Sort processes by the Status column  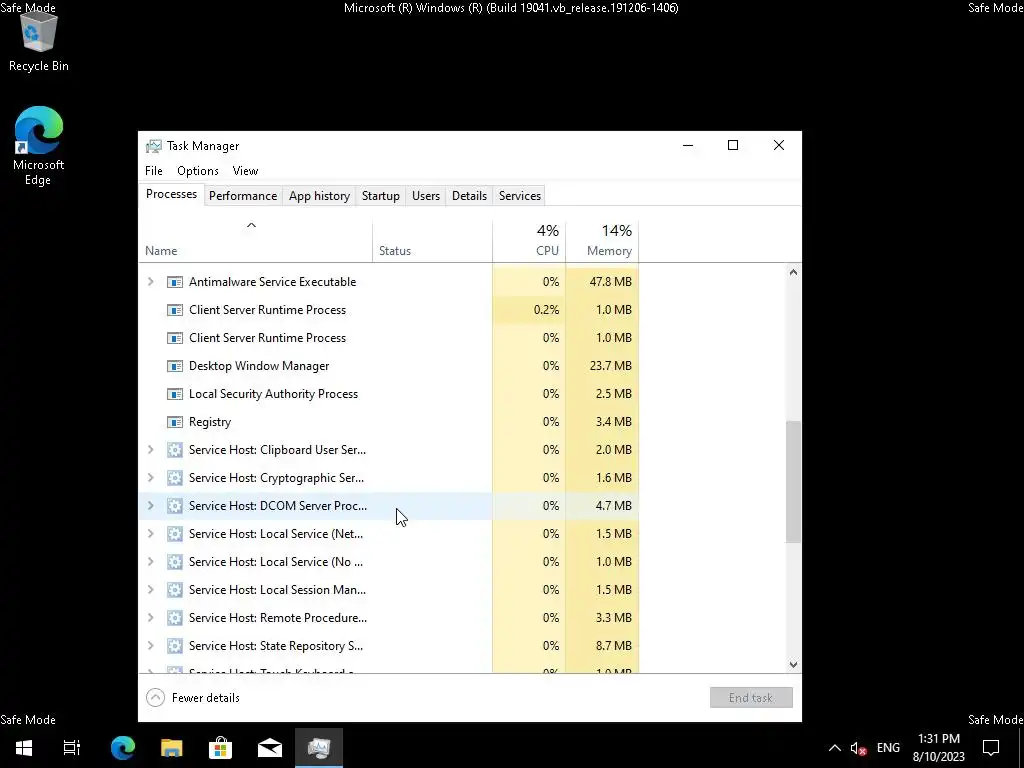[432, 242]
